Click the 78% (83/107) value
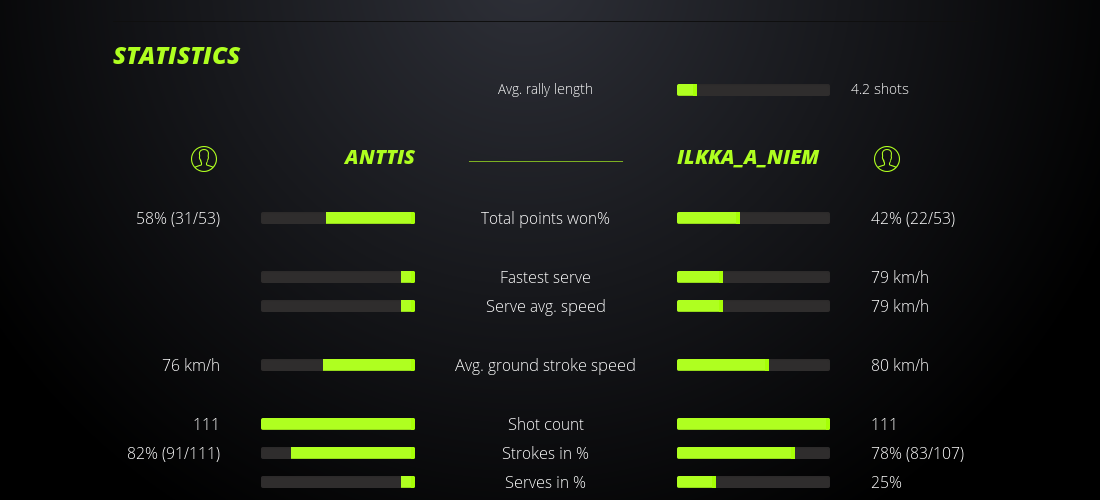This screenshot has height=500, width=1100. pos(917,453)
